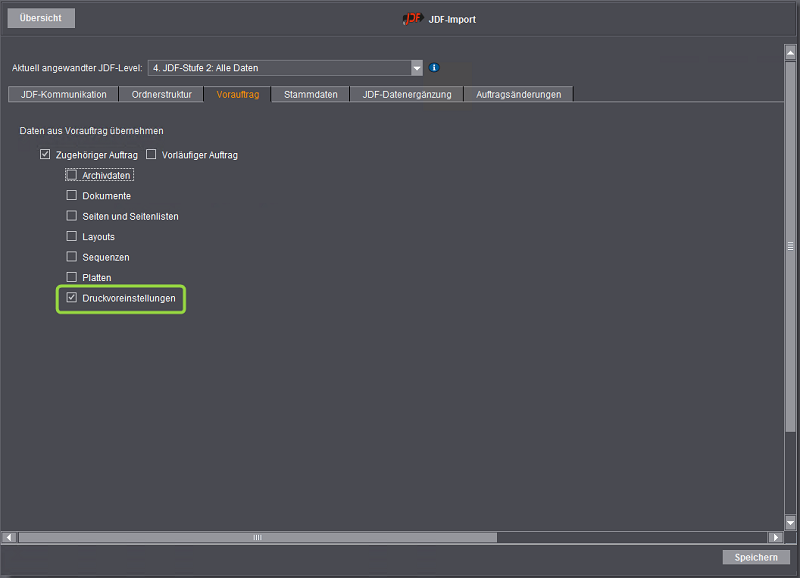Click the horizontal scrollbar left arrow

[x=9, y=537]
